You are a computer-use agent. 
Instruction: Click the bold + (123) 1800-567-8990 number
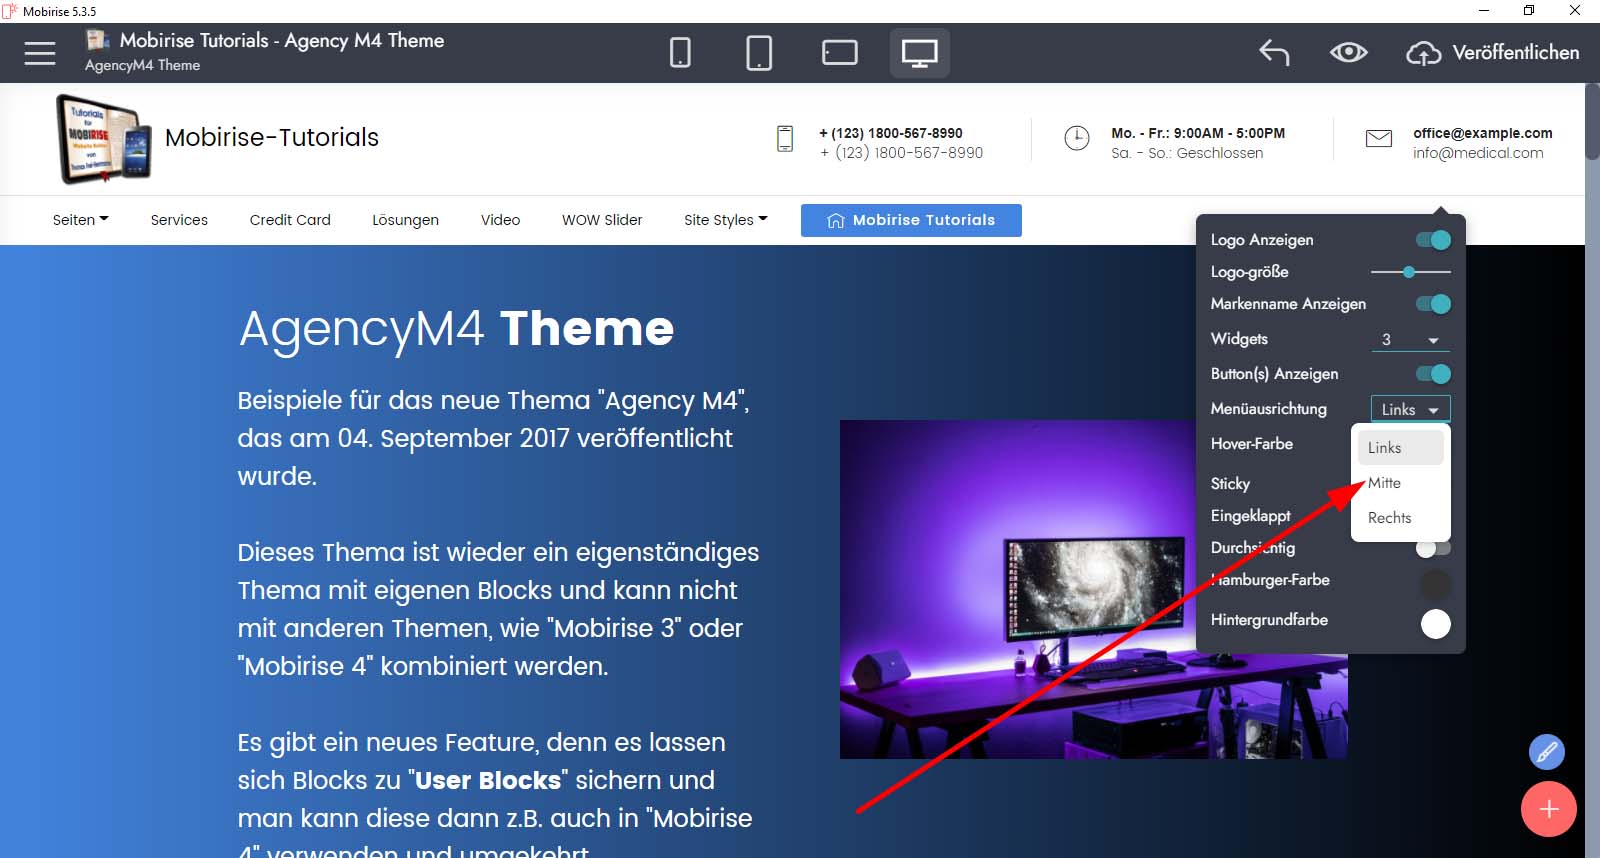pos(891,133)
